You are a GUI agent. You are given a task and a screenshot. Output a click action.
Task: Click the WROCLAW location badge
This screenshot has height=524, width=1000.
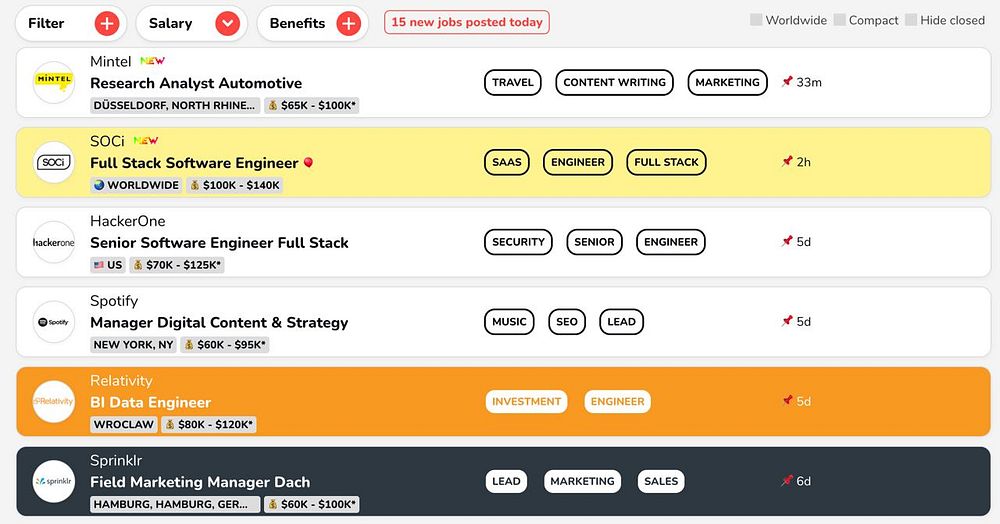click(x=124, y=424)
